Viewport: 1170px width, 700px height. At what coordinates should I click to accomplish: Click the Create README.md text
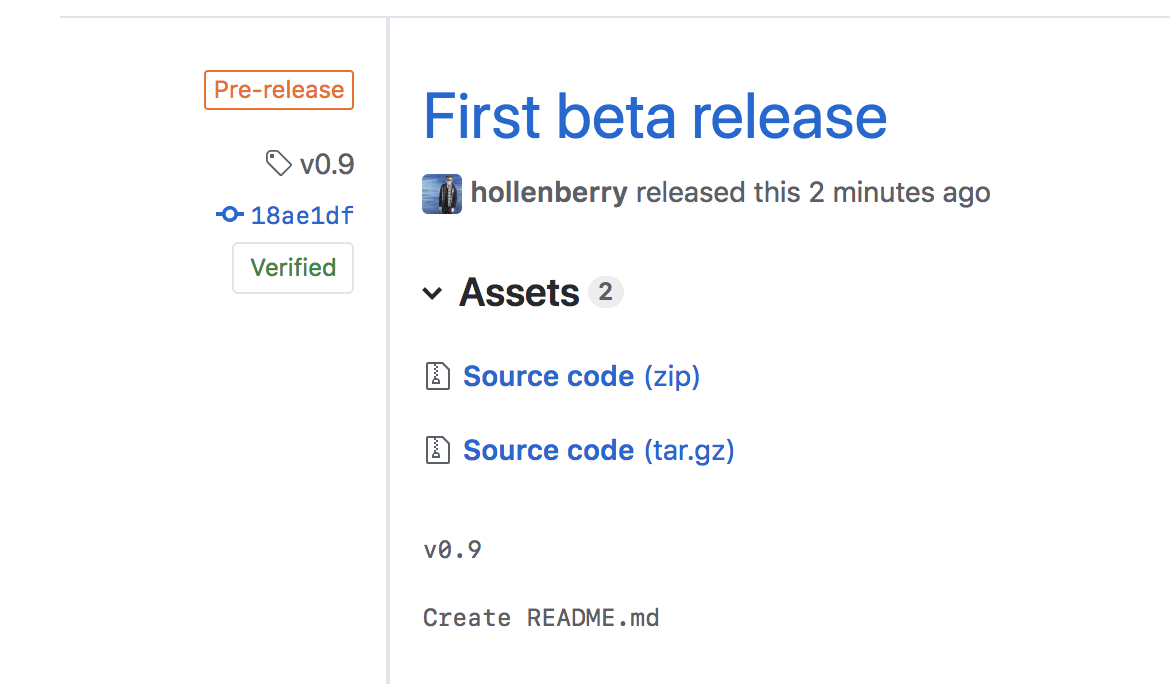click(x=541, y=618)
